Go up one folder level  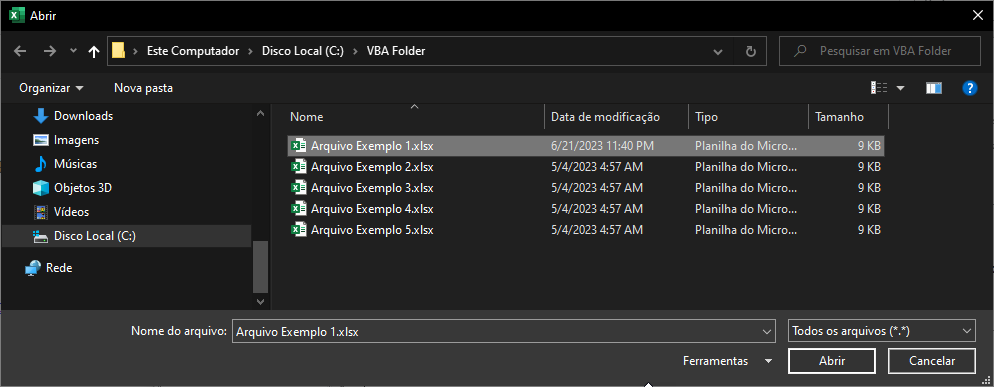point(94,51)
